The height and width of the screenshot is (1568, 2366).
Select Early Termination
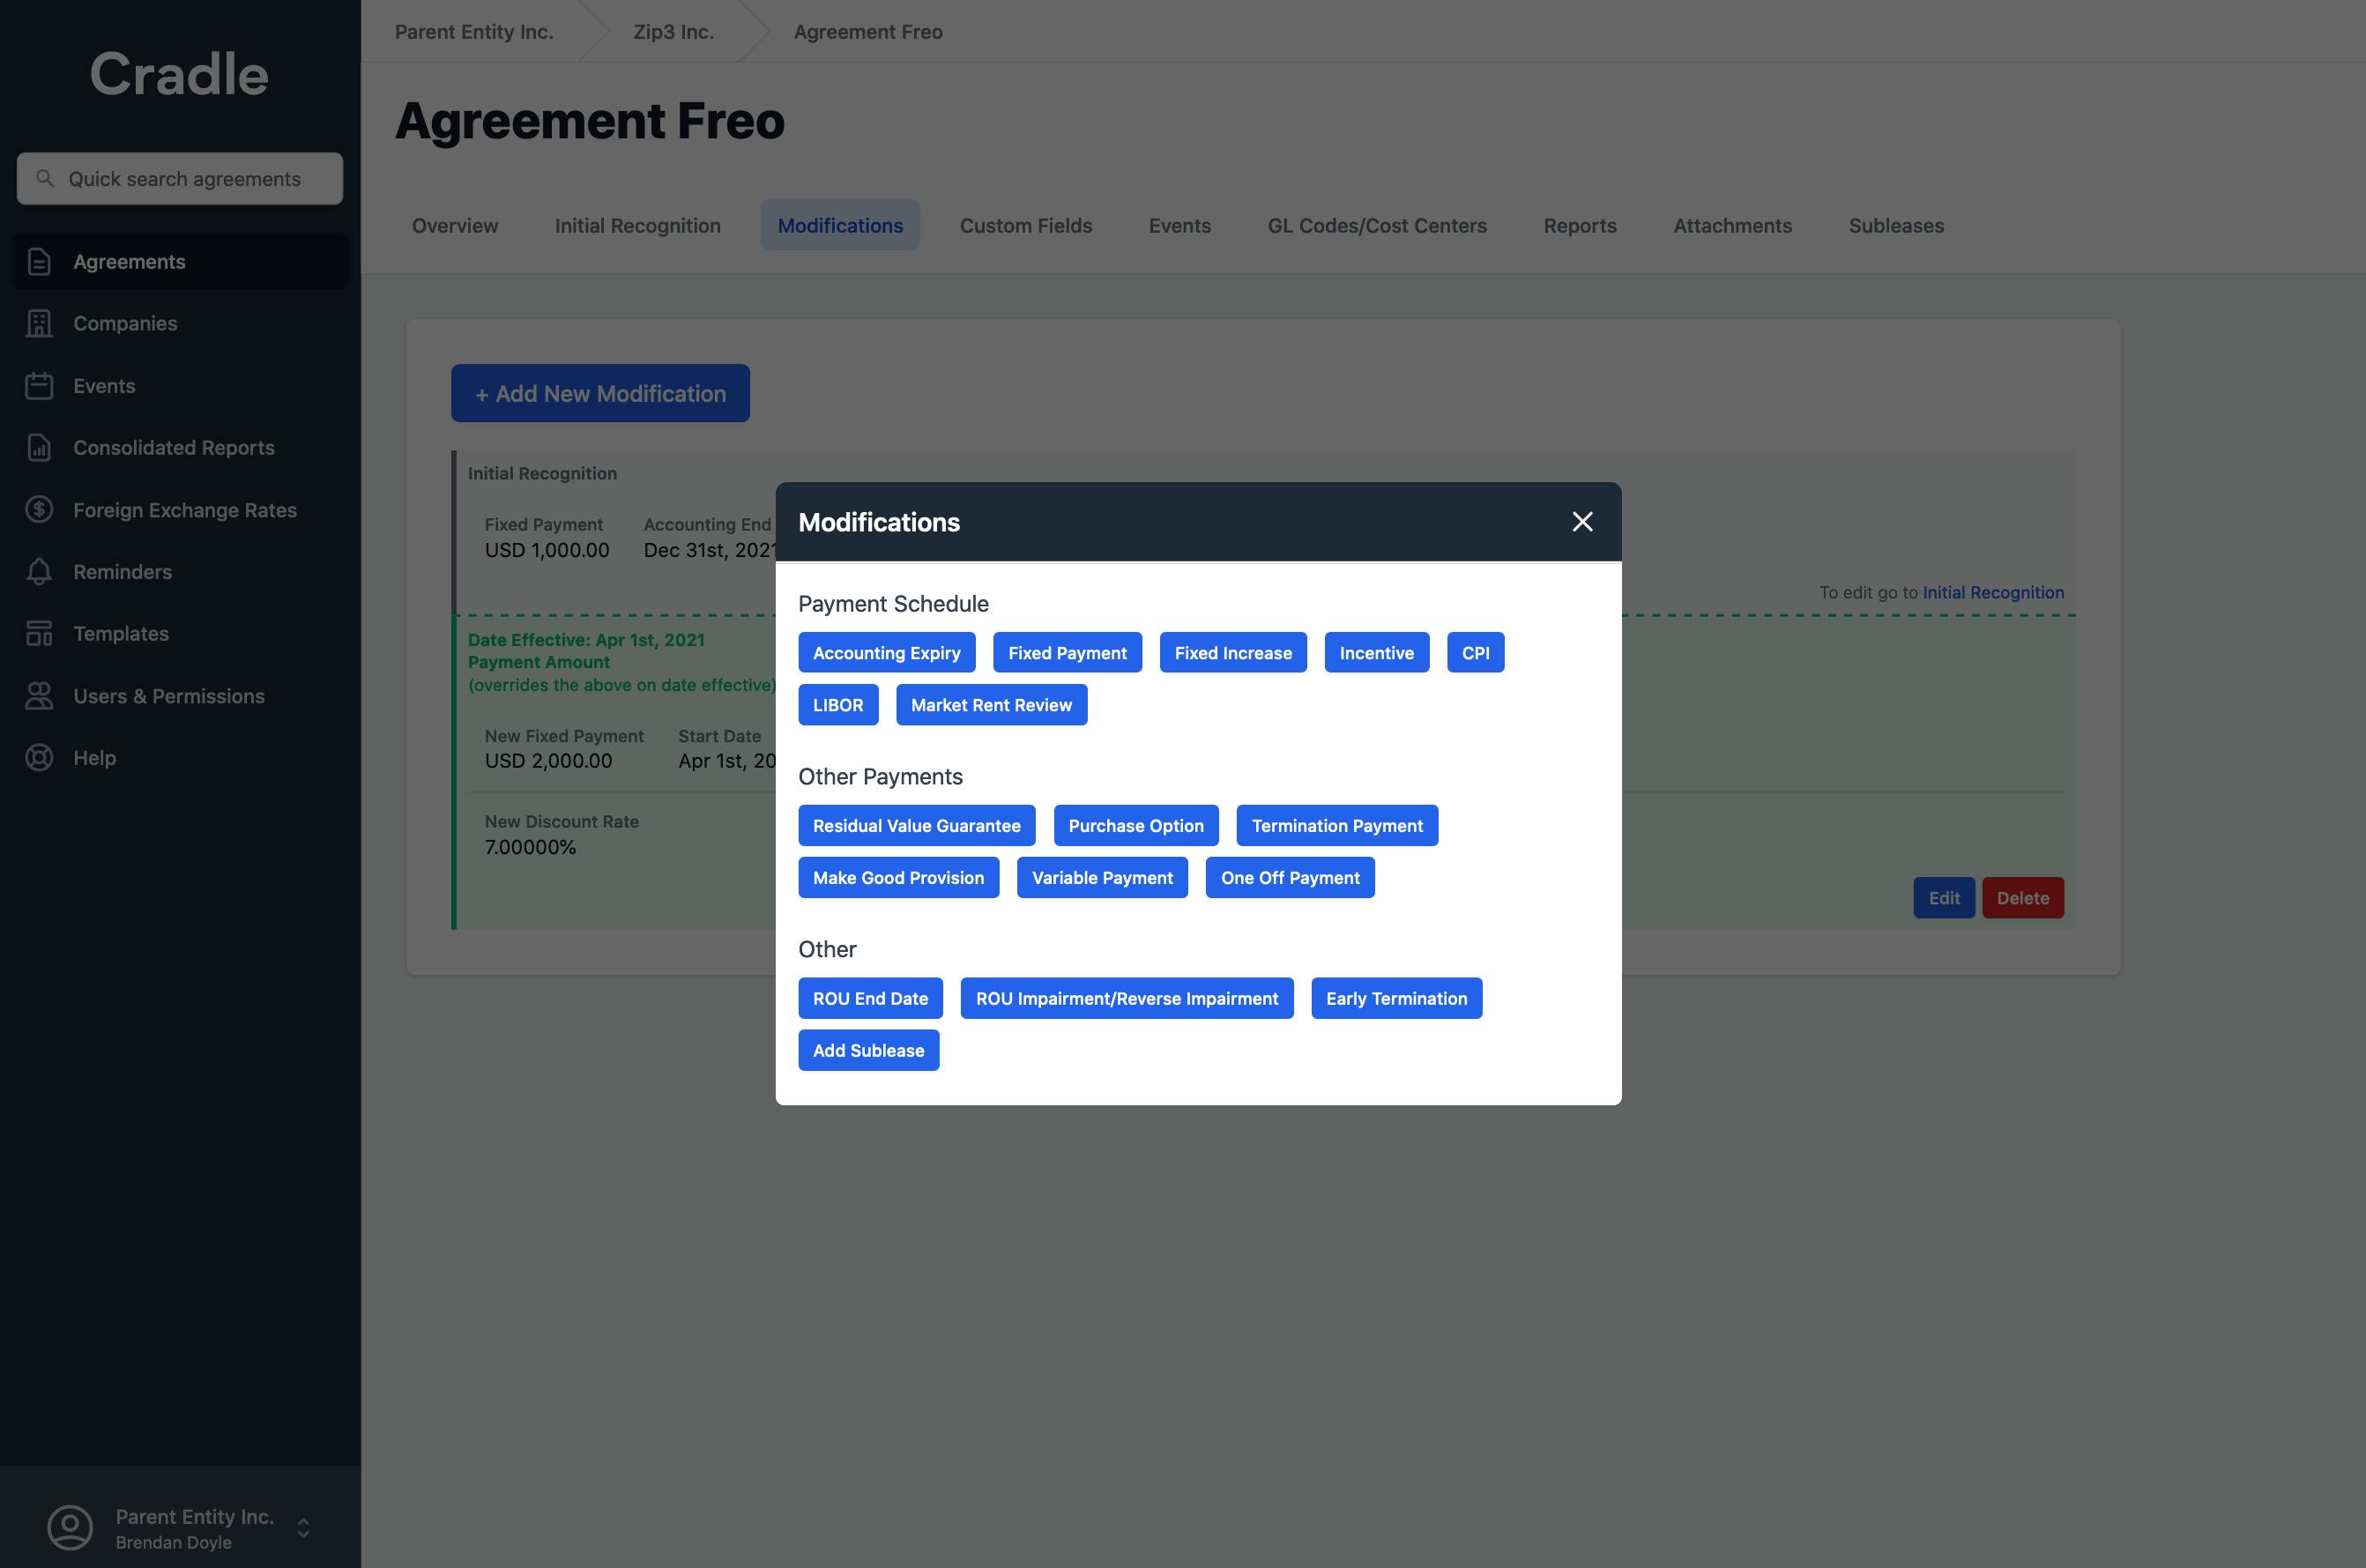[x=1396, y=998]
